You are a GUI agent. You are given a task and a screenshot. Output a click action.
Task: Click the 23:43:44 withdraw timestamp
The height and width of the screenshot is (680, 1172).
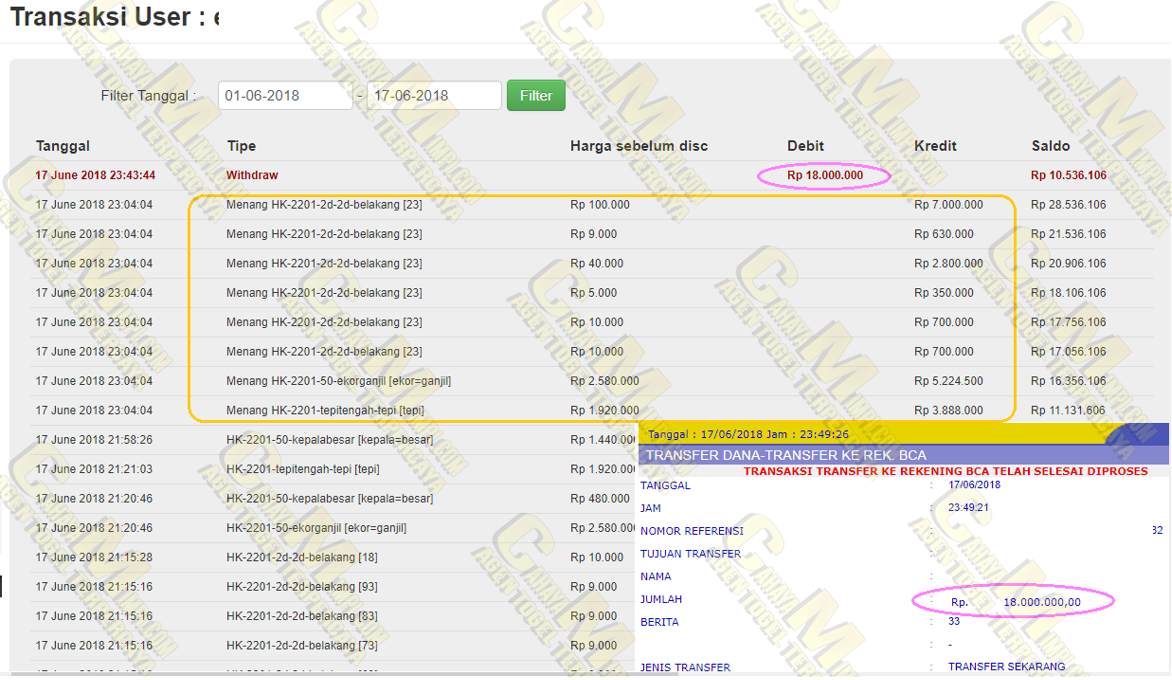[x=95, y=175]
